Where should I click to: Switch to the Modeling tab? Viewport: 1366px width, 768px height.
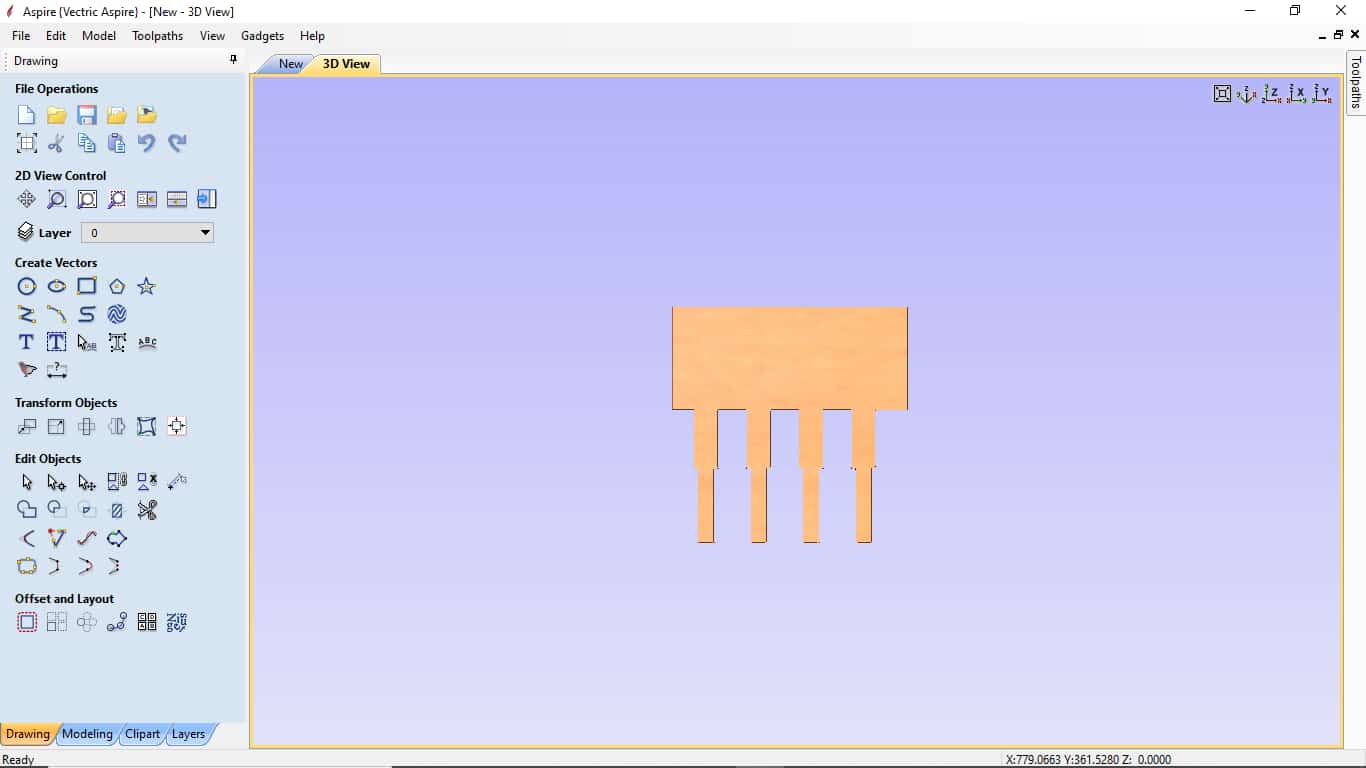pos(87,734)
